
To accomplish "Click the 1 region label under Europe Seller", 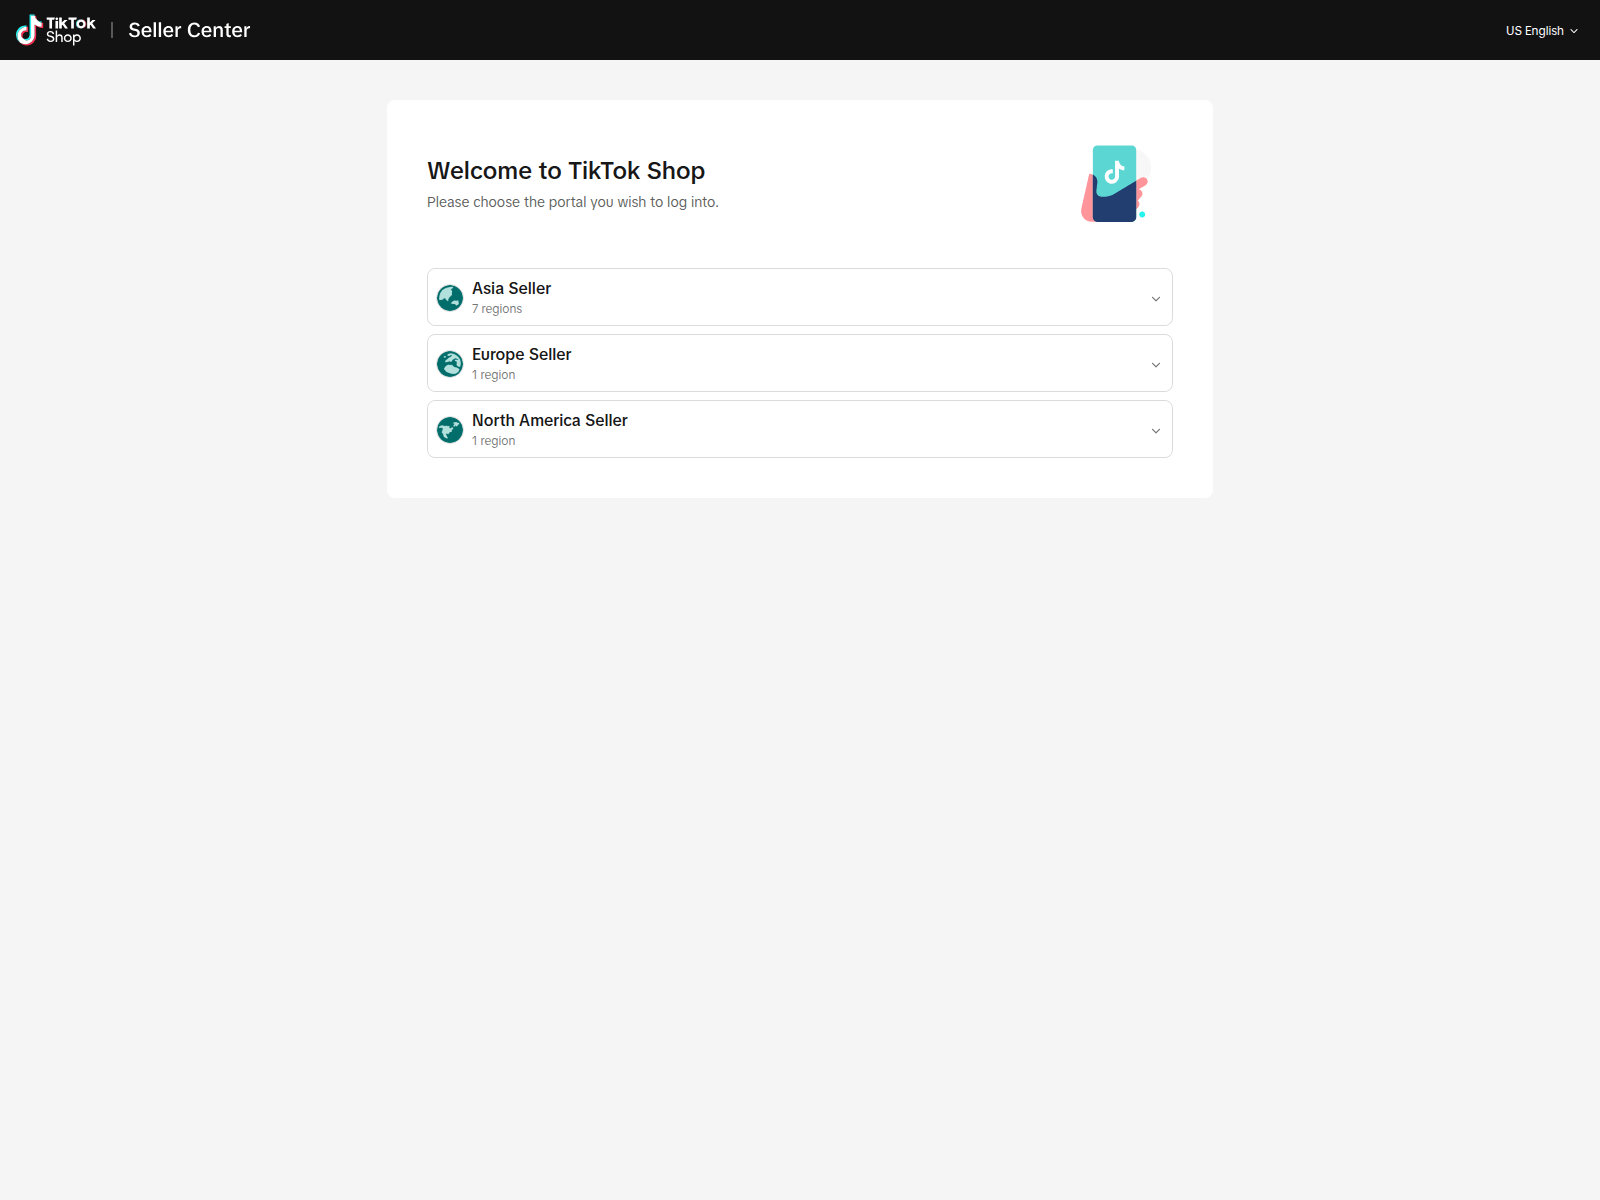I will coord(493,375).
